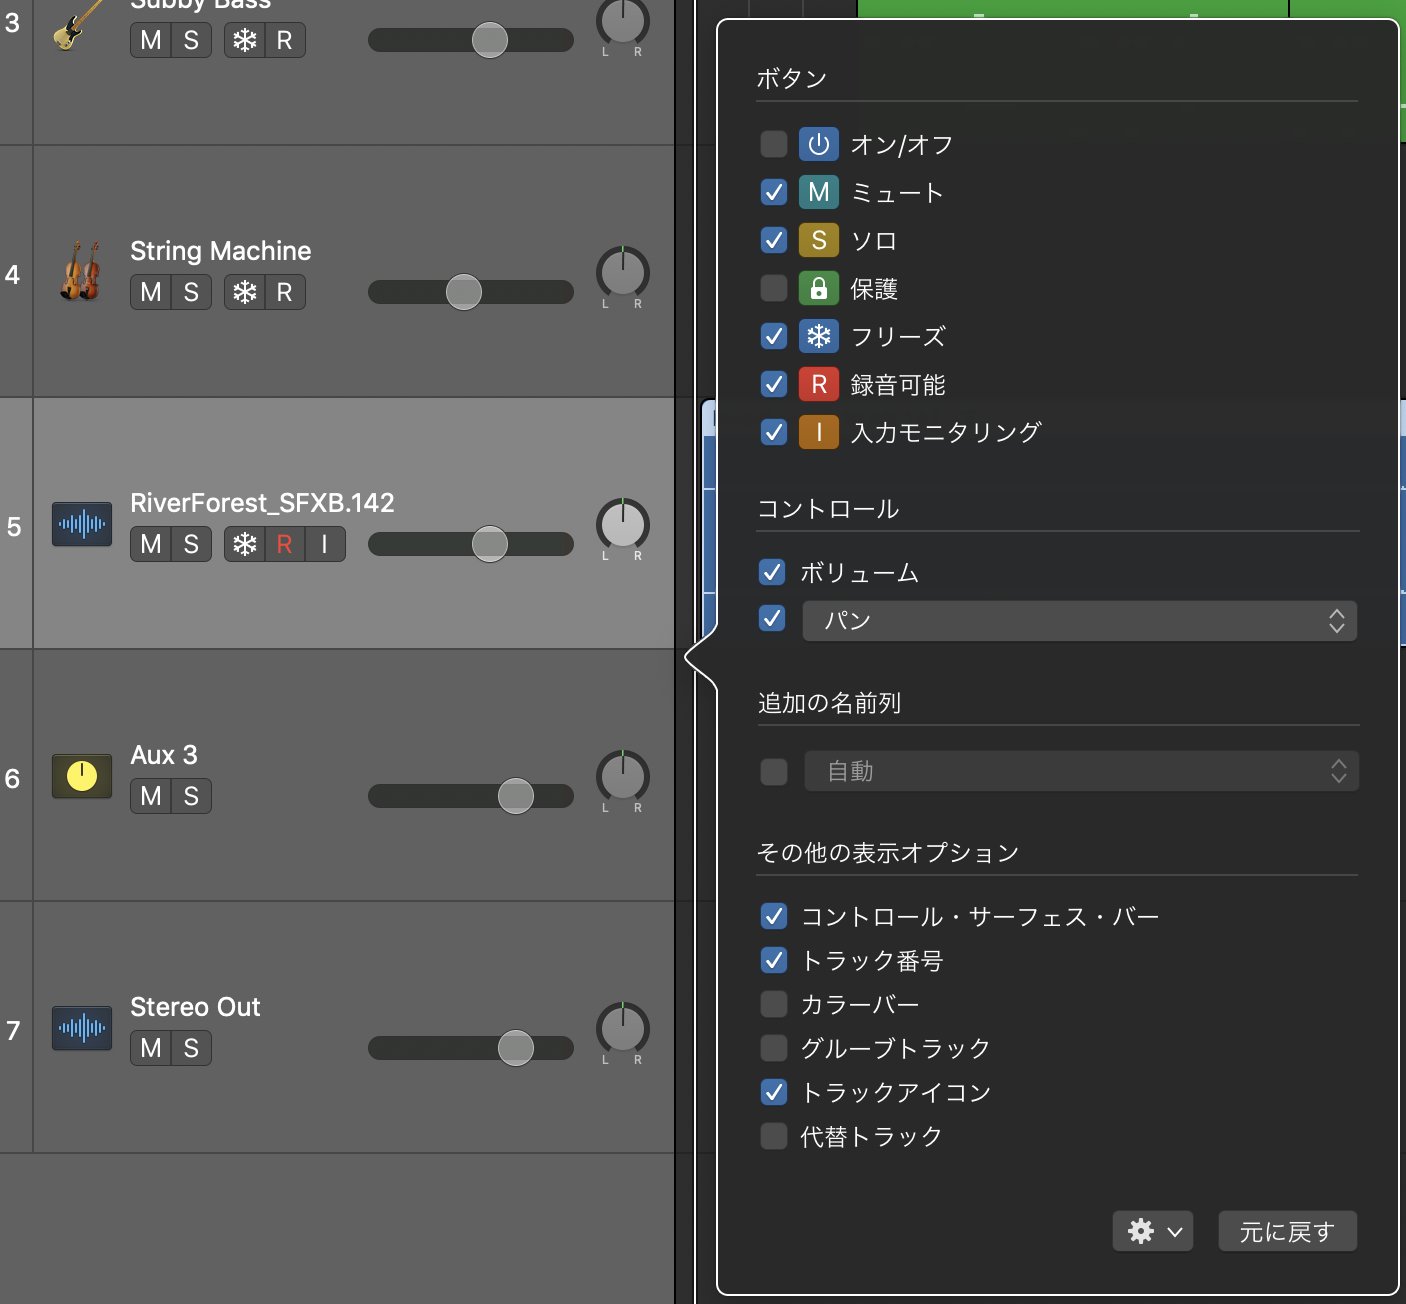Solo the Stereo Out track
Image resolution: width=1406 pixels, height=1304 pixels.
tap(191, 1048)
